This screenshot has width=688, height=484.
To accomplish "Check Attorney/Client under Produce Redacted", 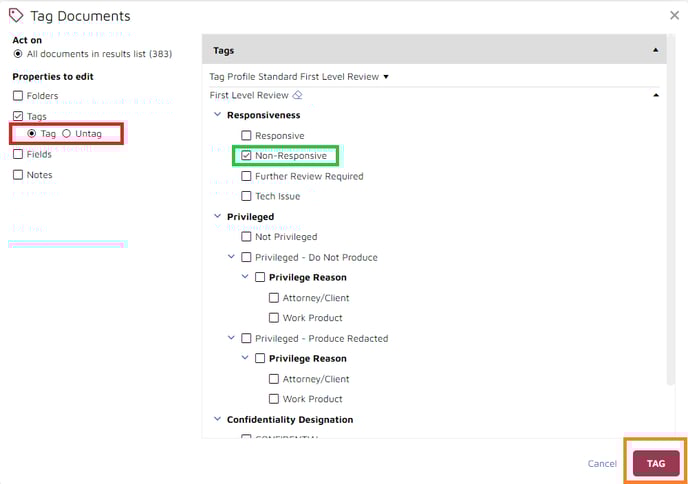I will coord(274,379).
